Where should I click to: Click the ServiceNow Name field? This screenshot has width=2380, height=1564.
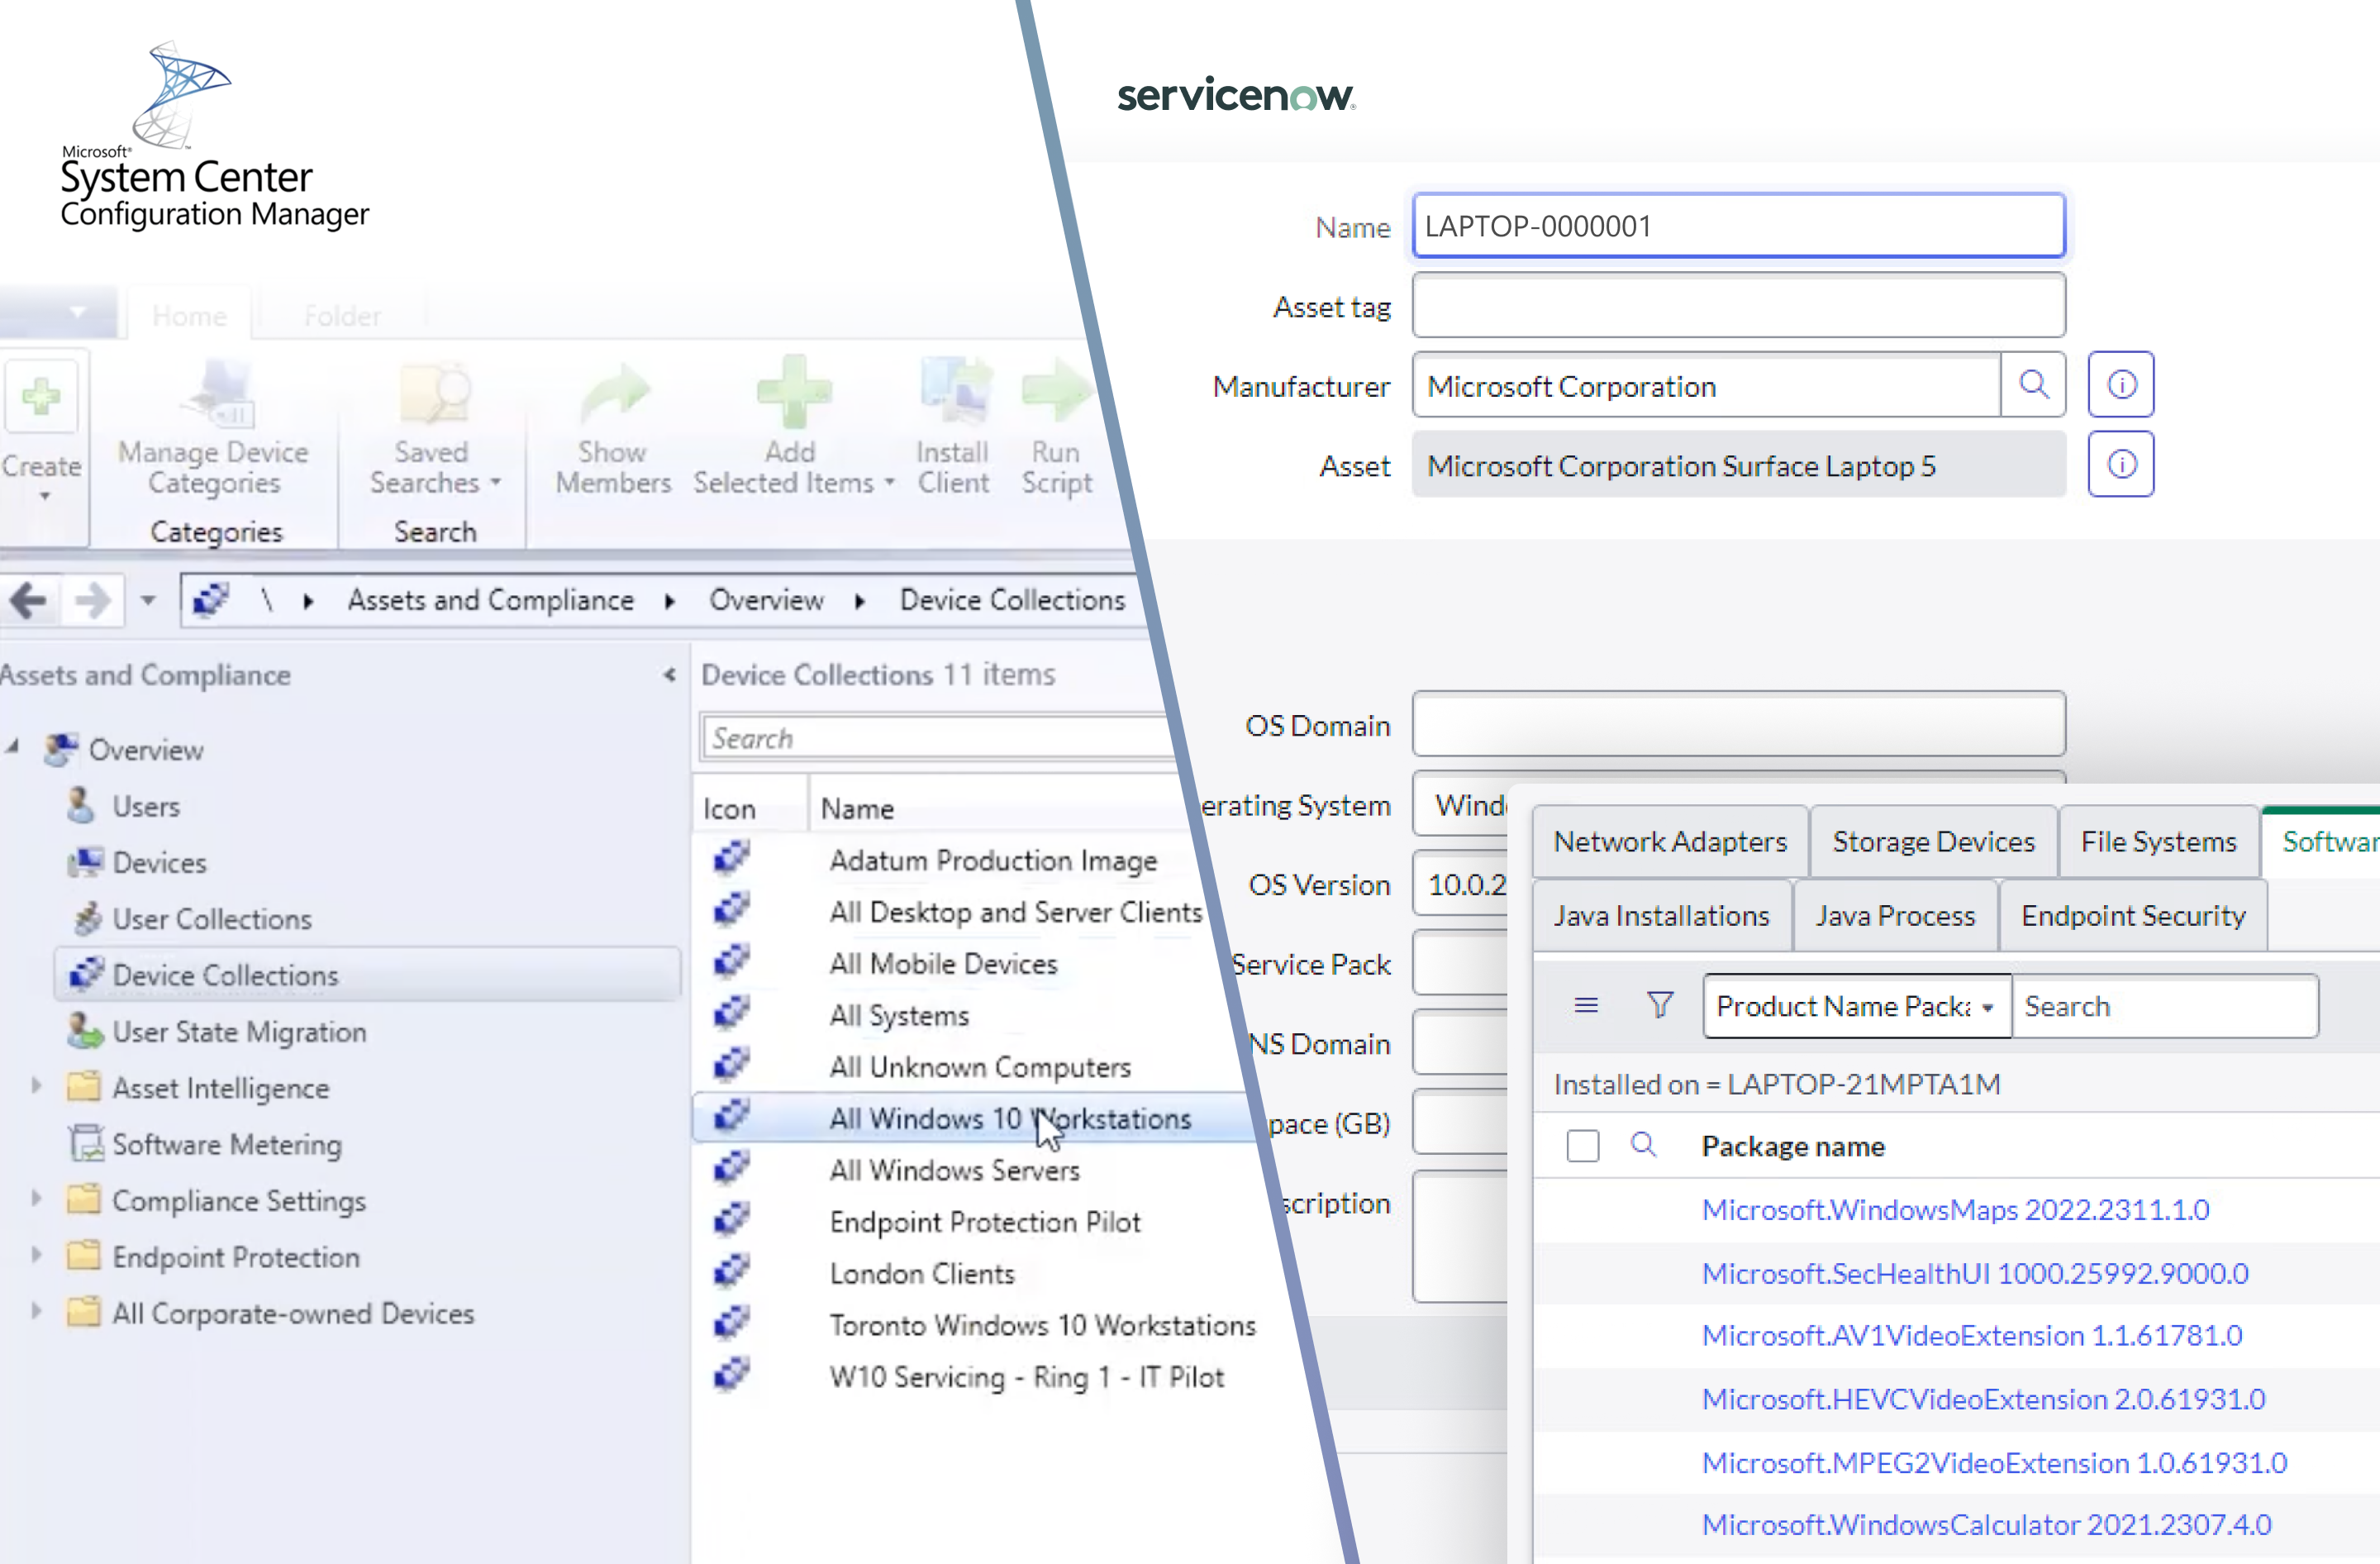click(x=1738, y=226)
